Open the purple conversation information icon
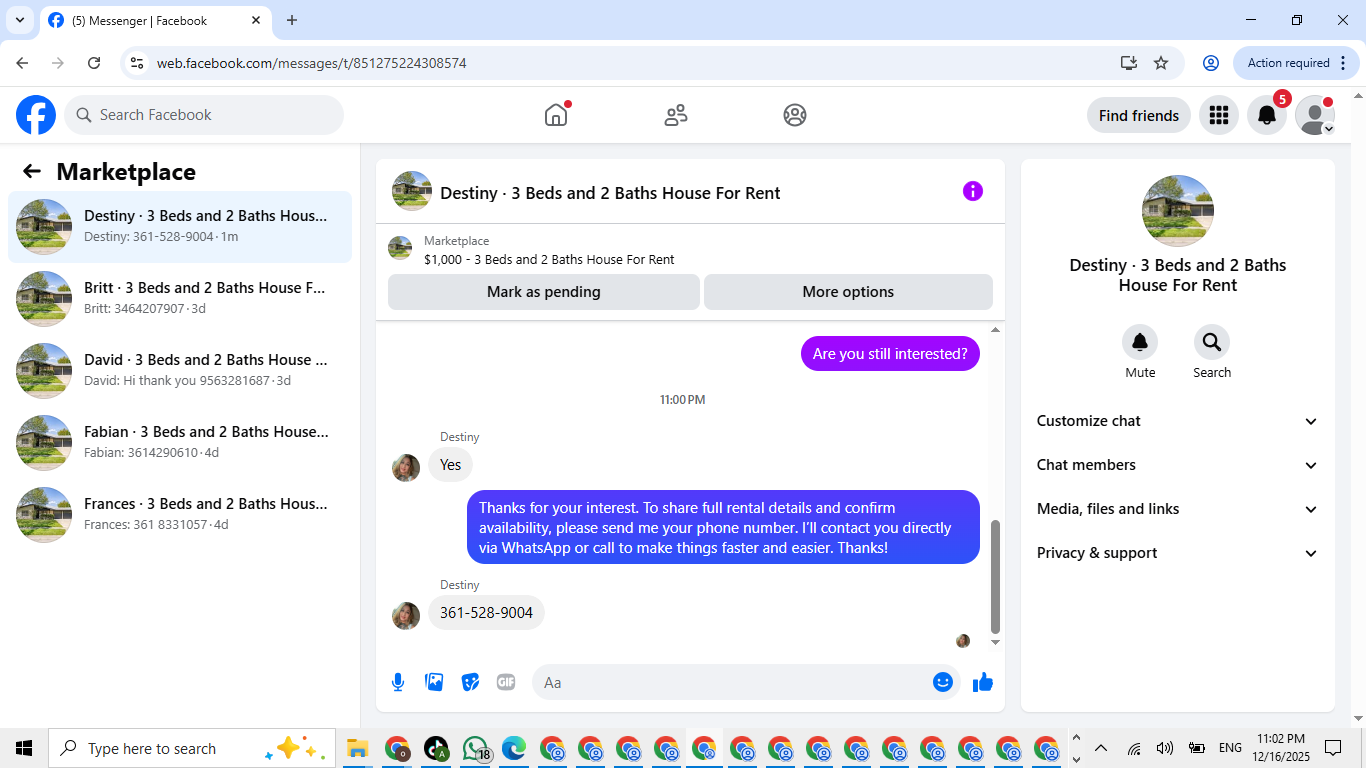1366x768 pixels. 973,191
